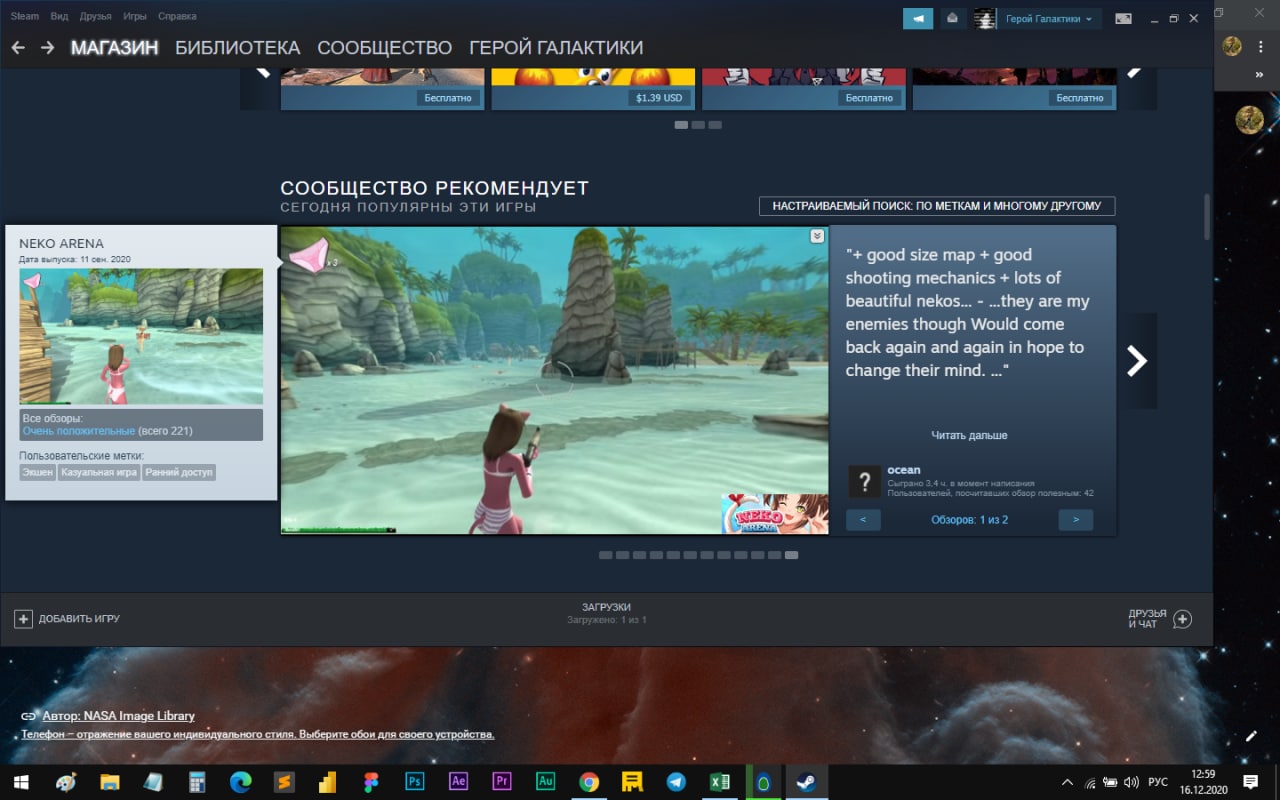Click the question-mark avatar of reviewer ocean
The height and width of the screenshot is (800, 1280).
pos(864,481)
